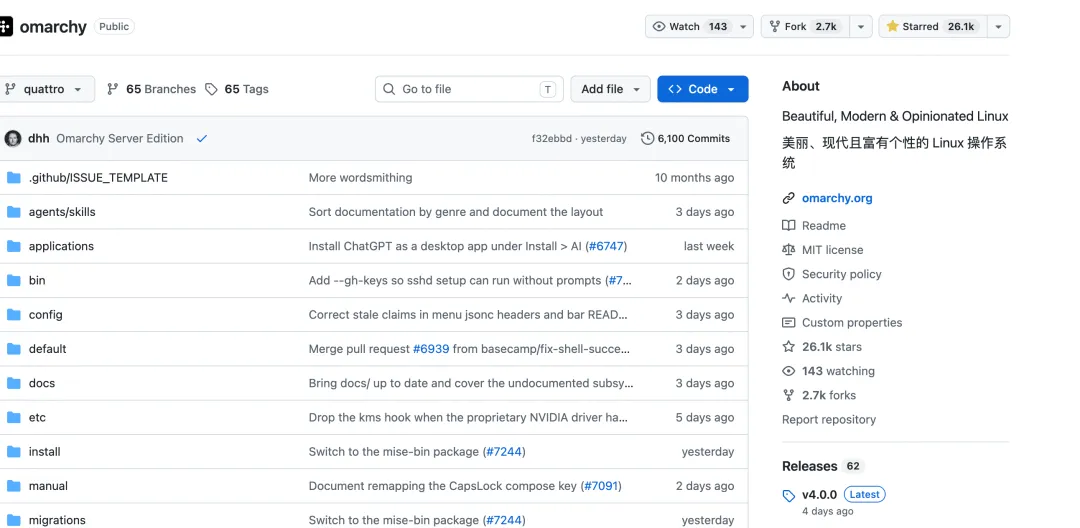1080x528 pixels.
Task: Open the quattro branch selector dropdown
Action: pos(47,89)
